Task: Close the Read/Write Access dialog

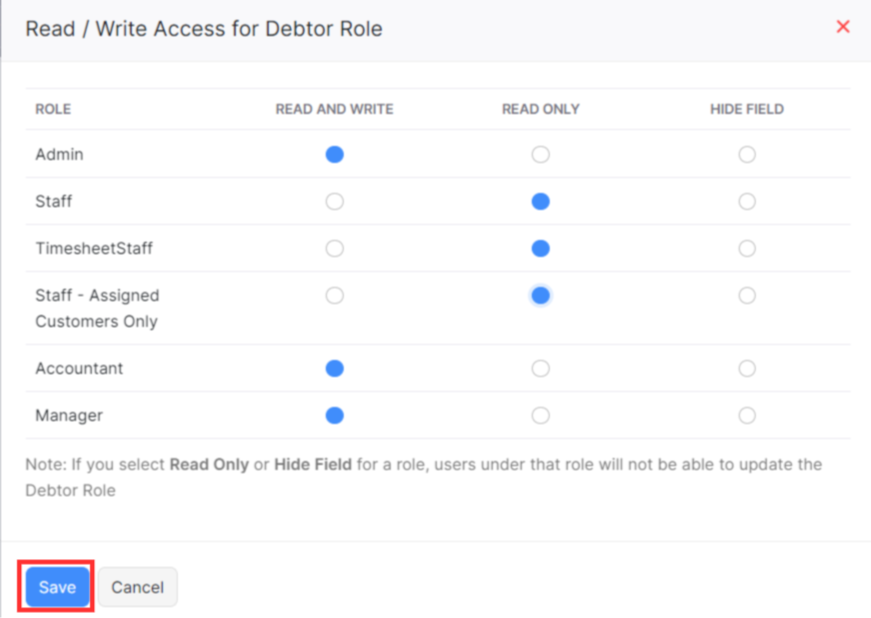Action: (842, 26)
